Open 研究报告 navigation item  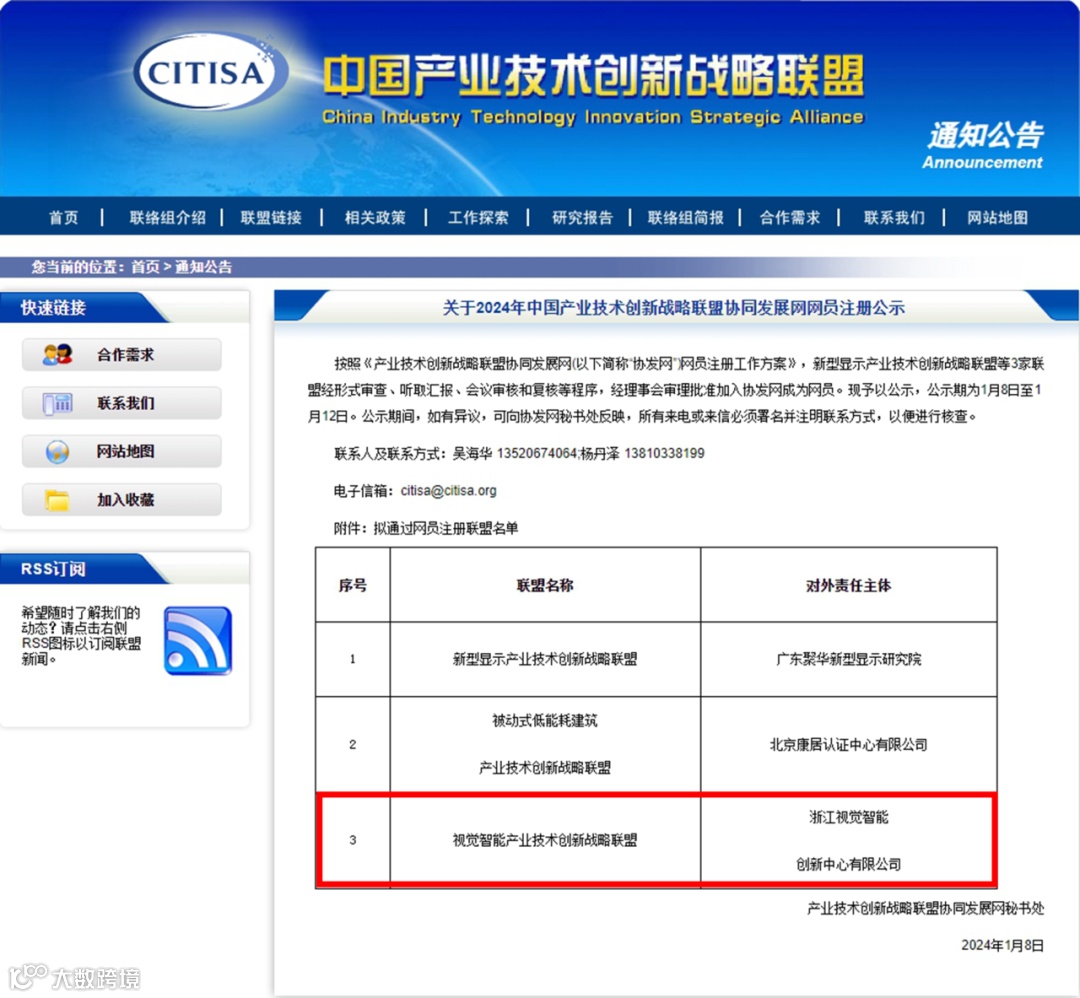tap(582, 218)
